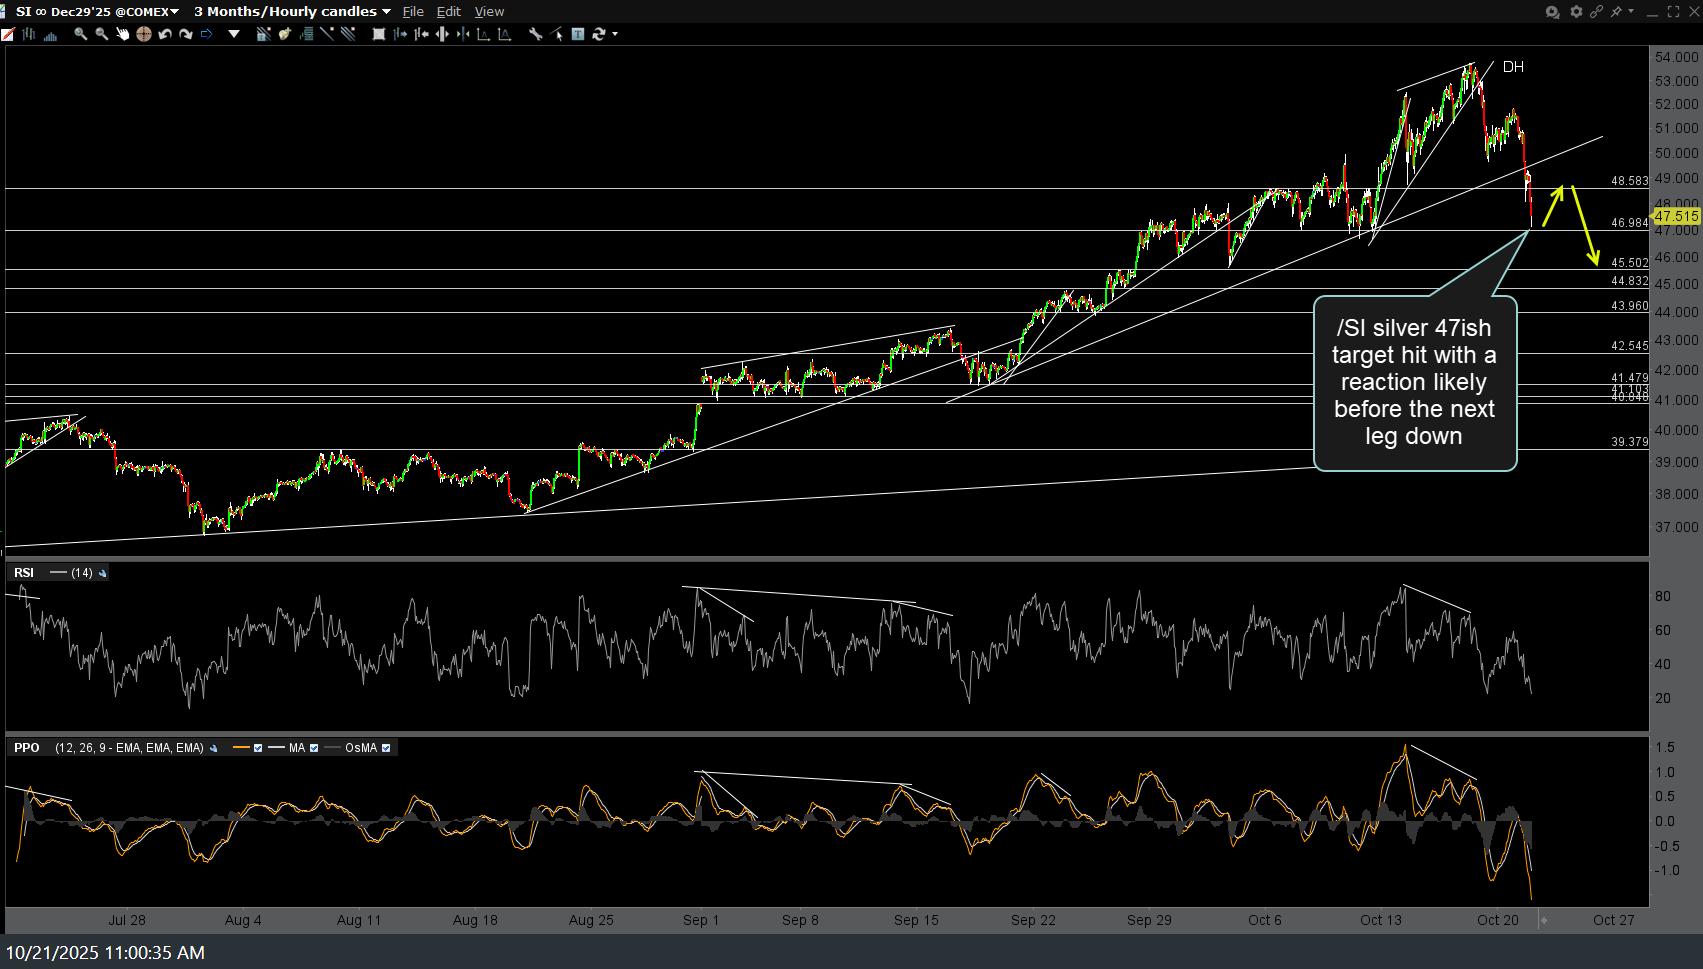
Task: Select the hand pan tool
Action: click(123, 34)
